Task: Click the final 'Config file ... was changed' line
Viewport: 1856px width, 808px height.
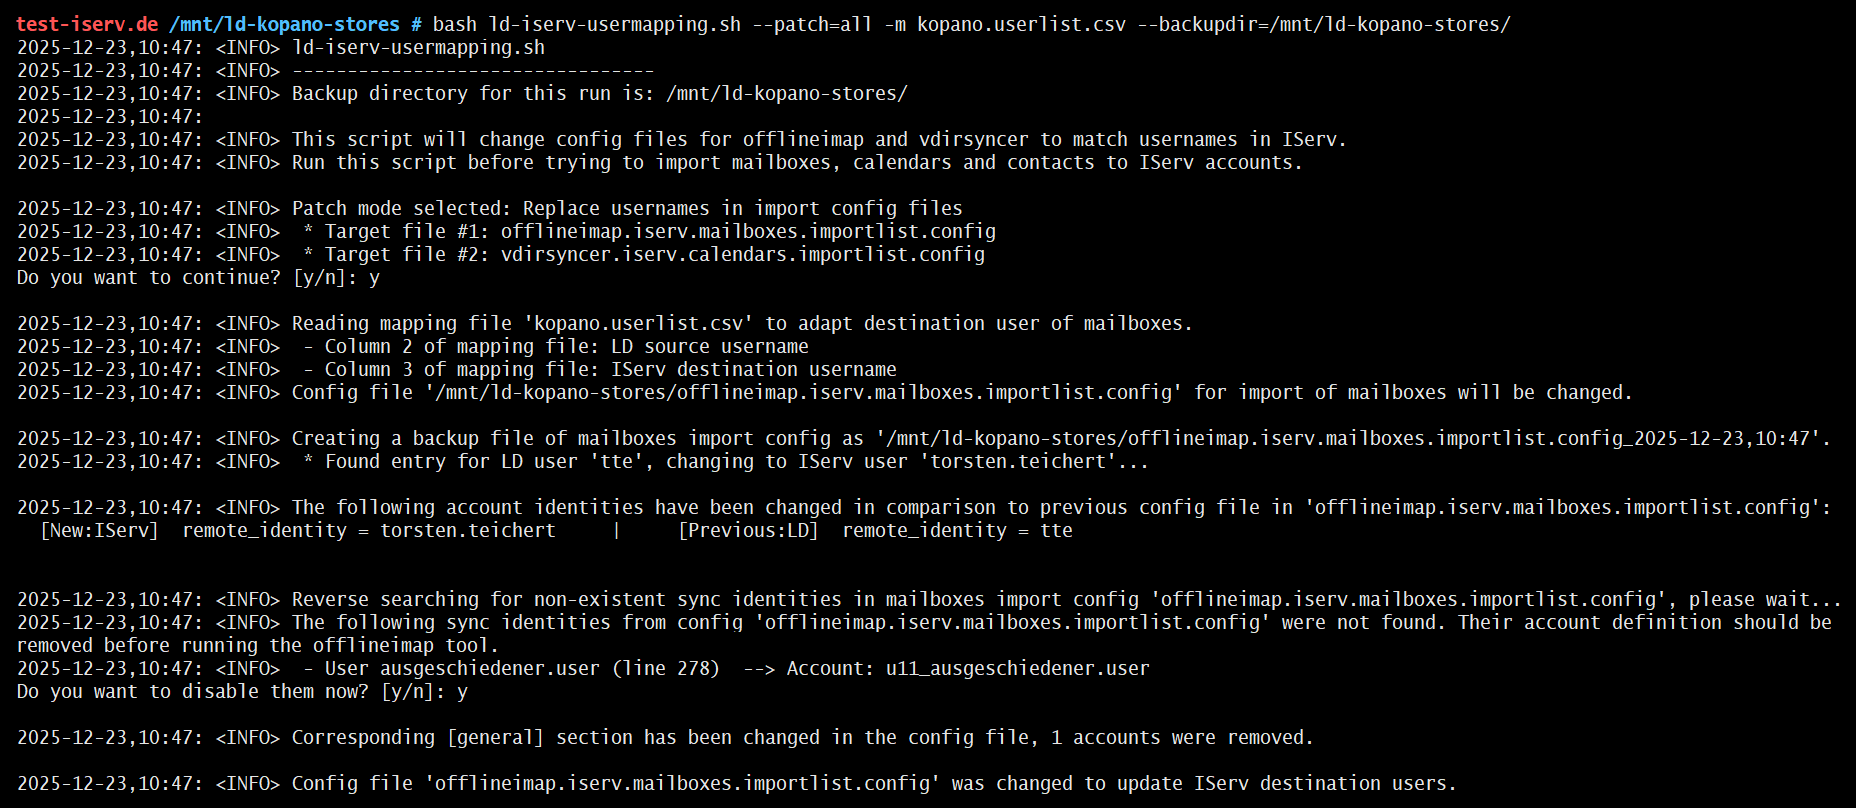Action: point(873,783)
